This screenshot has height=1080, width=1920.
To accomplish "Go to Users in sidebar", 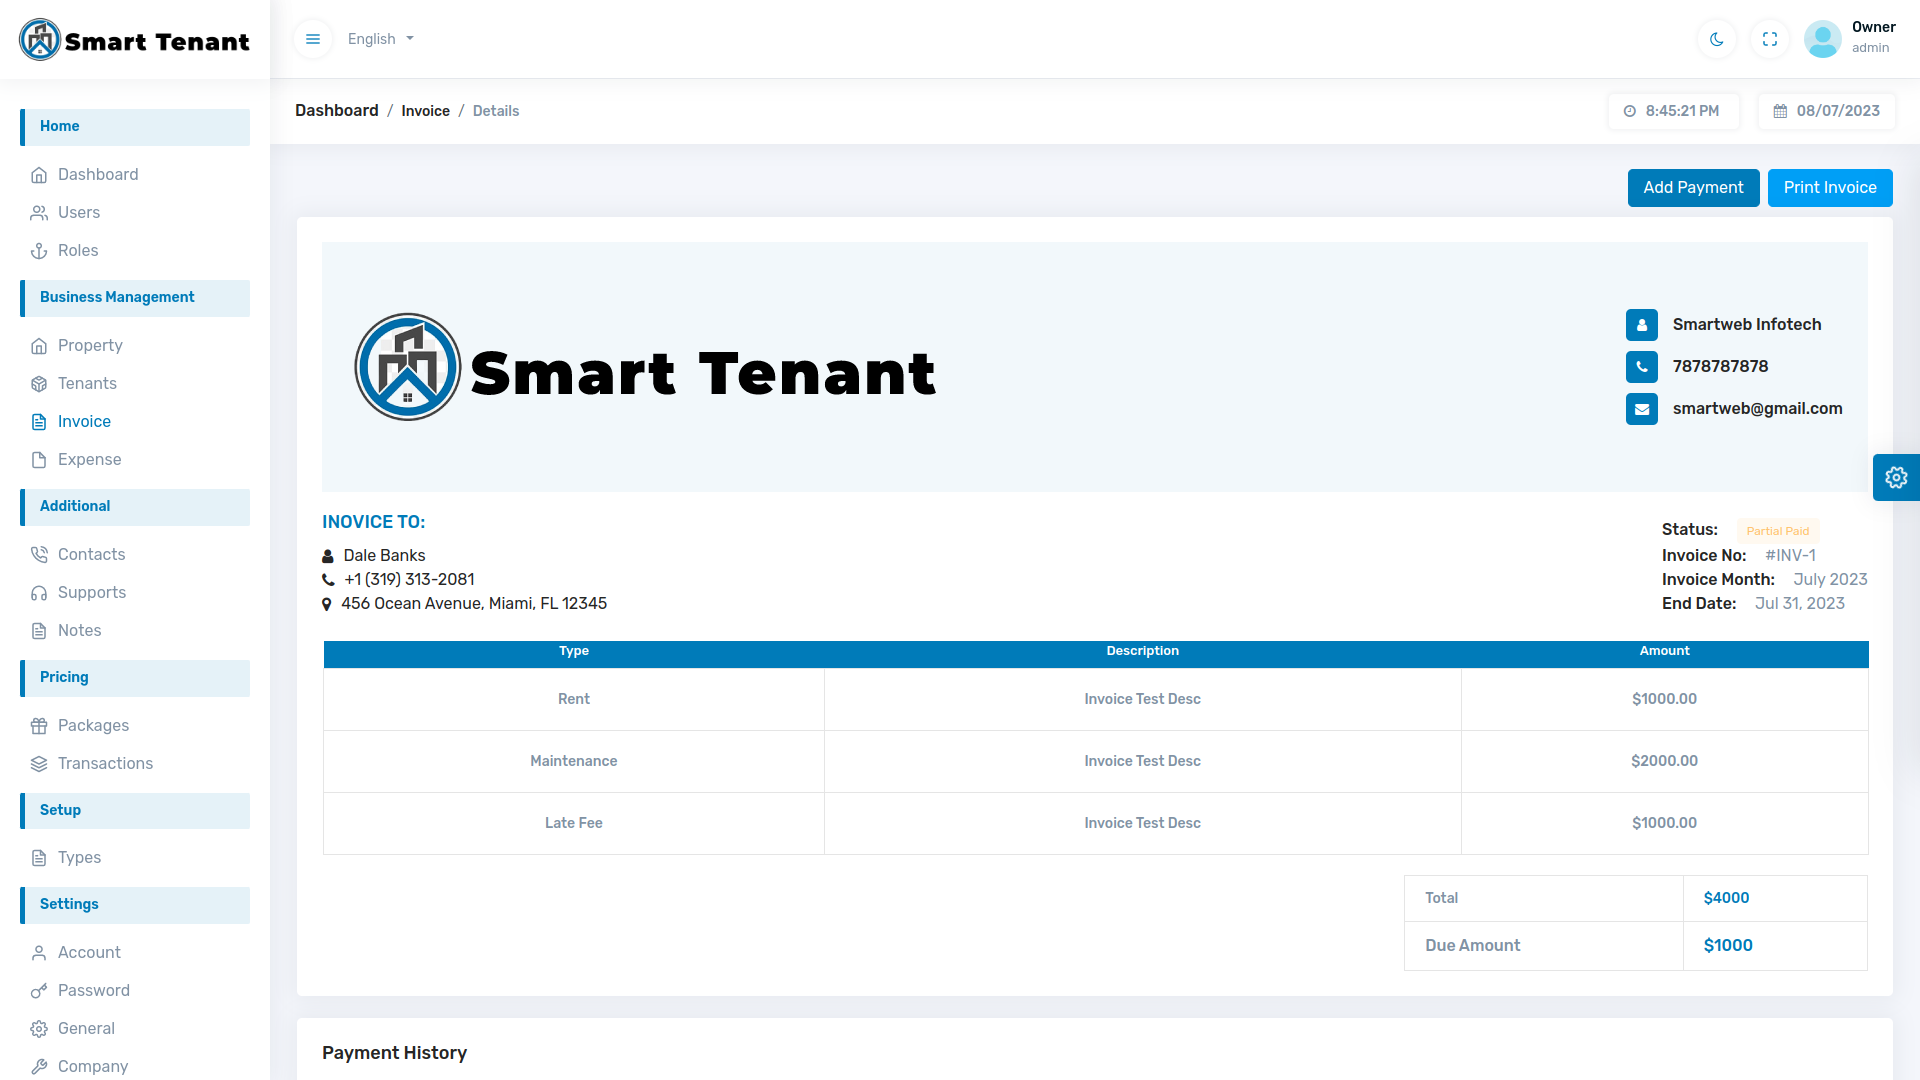I will (x=78, y=213).
